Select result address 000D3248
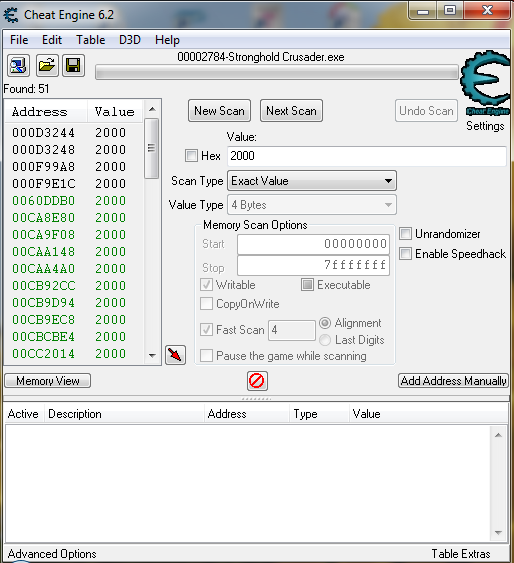514x563 pixels. tap(43, 149)
